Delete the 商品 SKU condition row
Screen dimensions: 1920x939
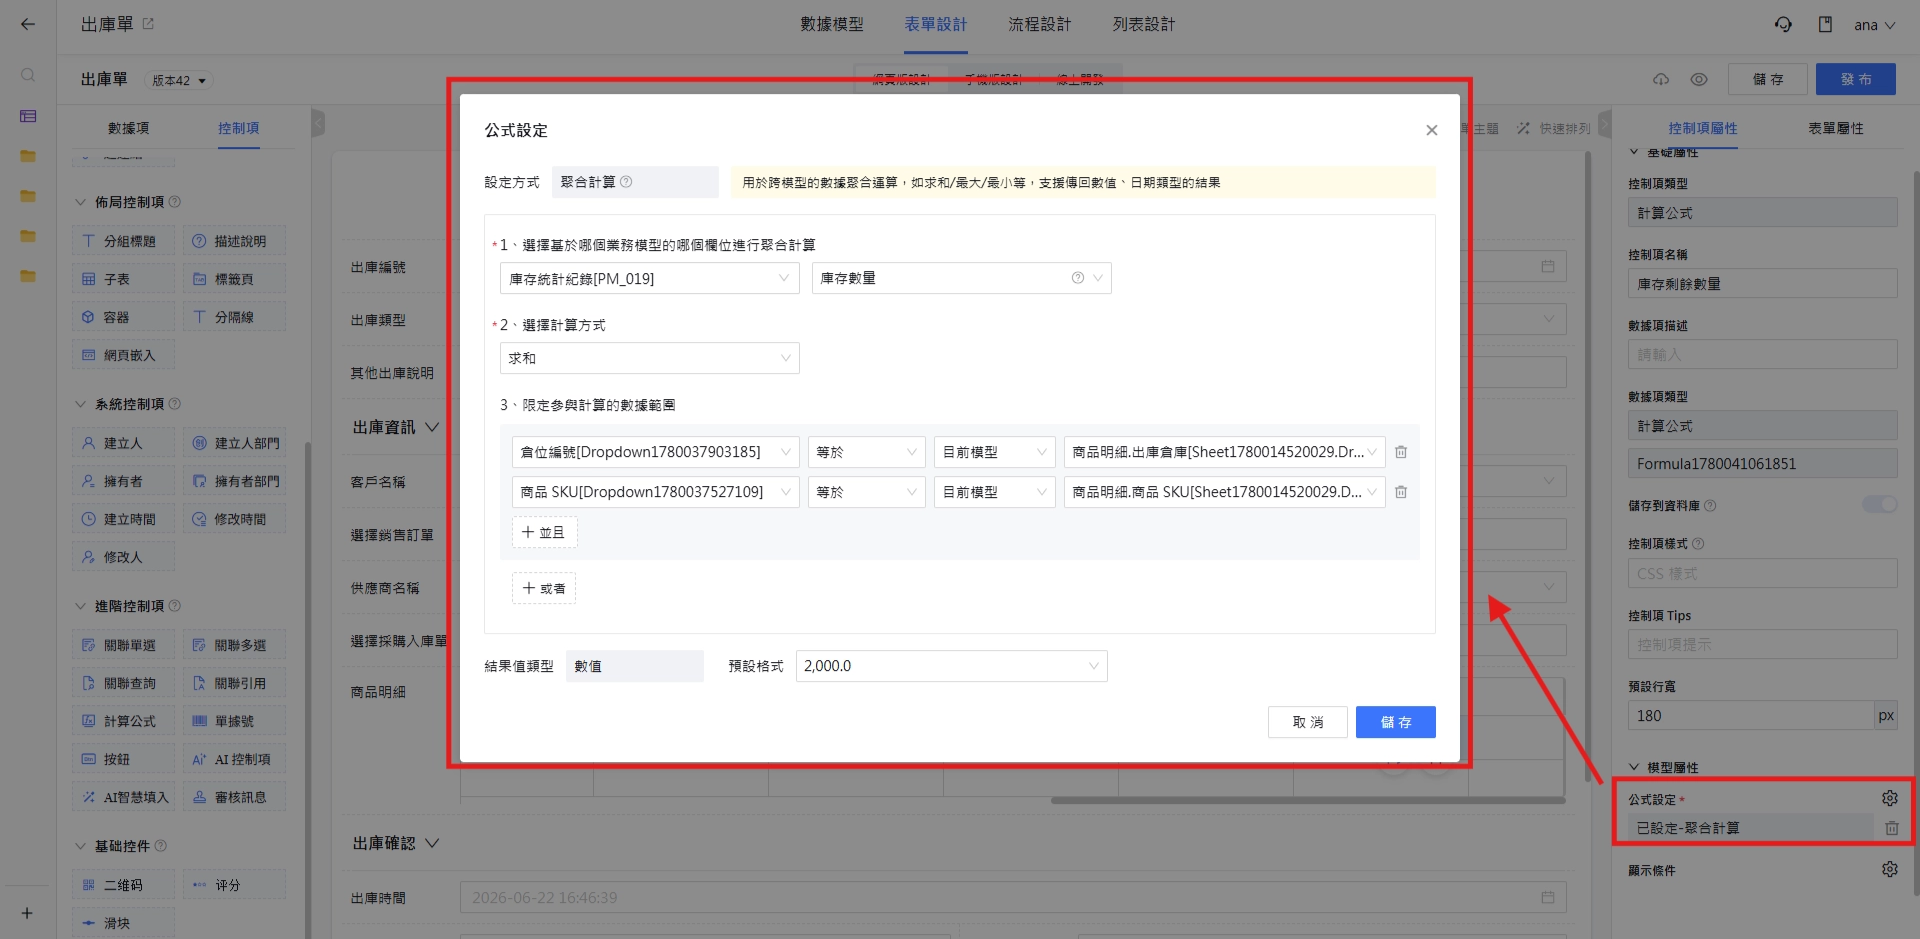point(1401,492)
